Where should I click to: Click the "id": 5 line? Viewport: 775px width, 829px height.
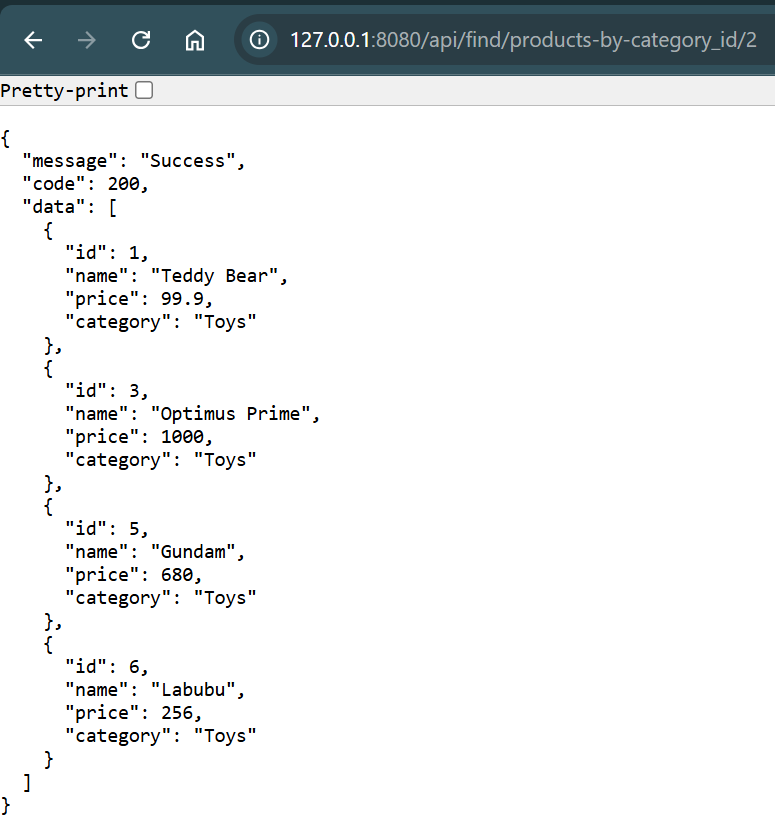click(107, 529)
